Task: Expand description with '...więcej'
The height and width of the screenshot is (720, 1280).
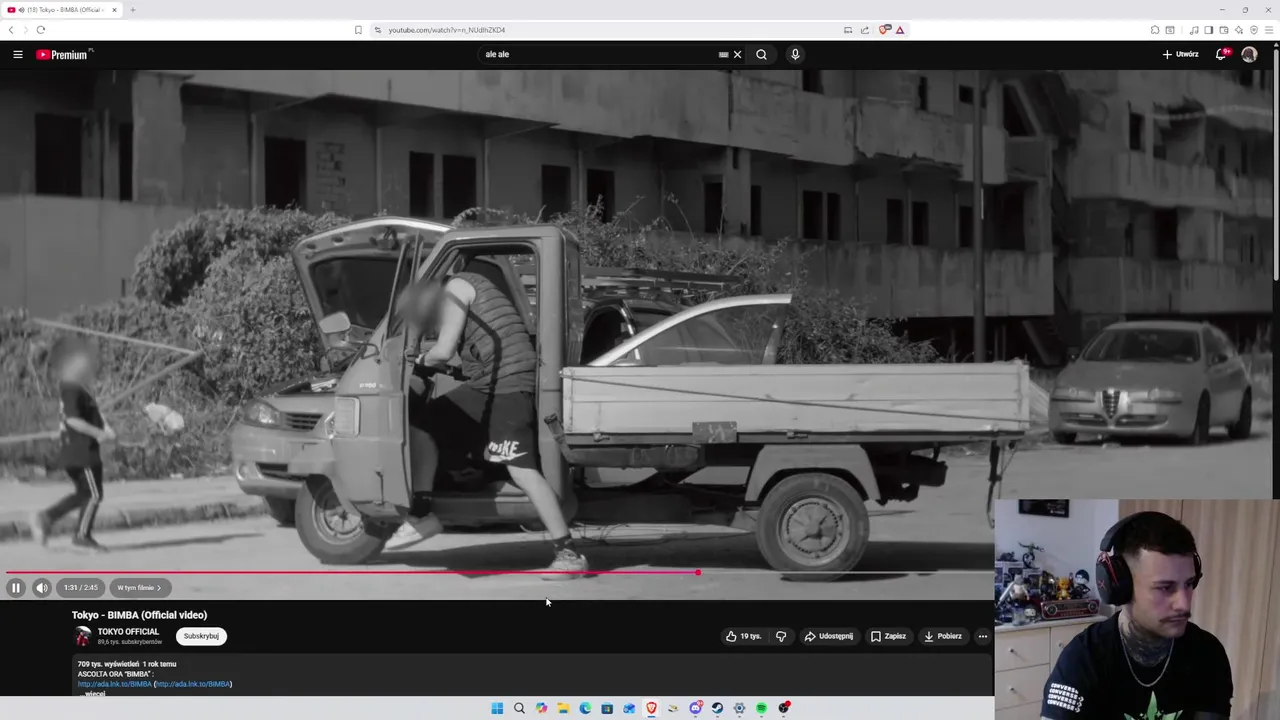Action: tap(92, 693)
